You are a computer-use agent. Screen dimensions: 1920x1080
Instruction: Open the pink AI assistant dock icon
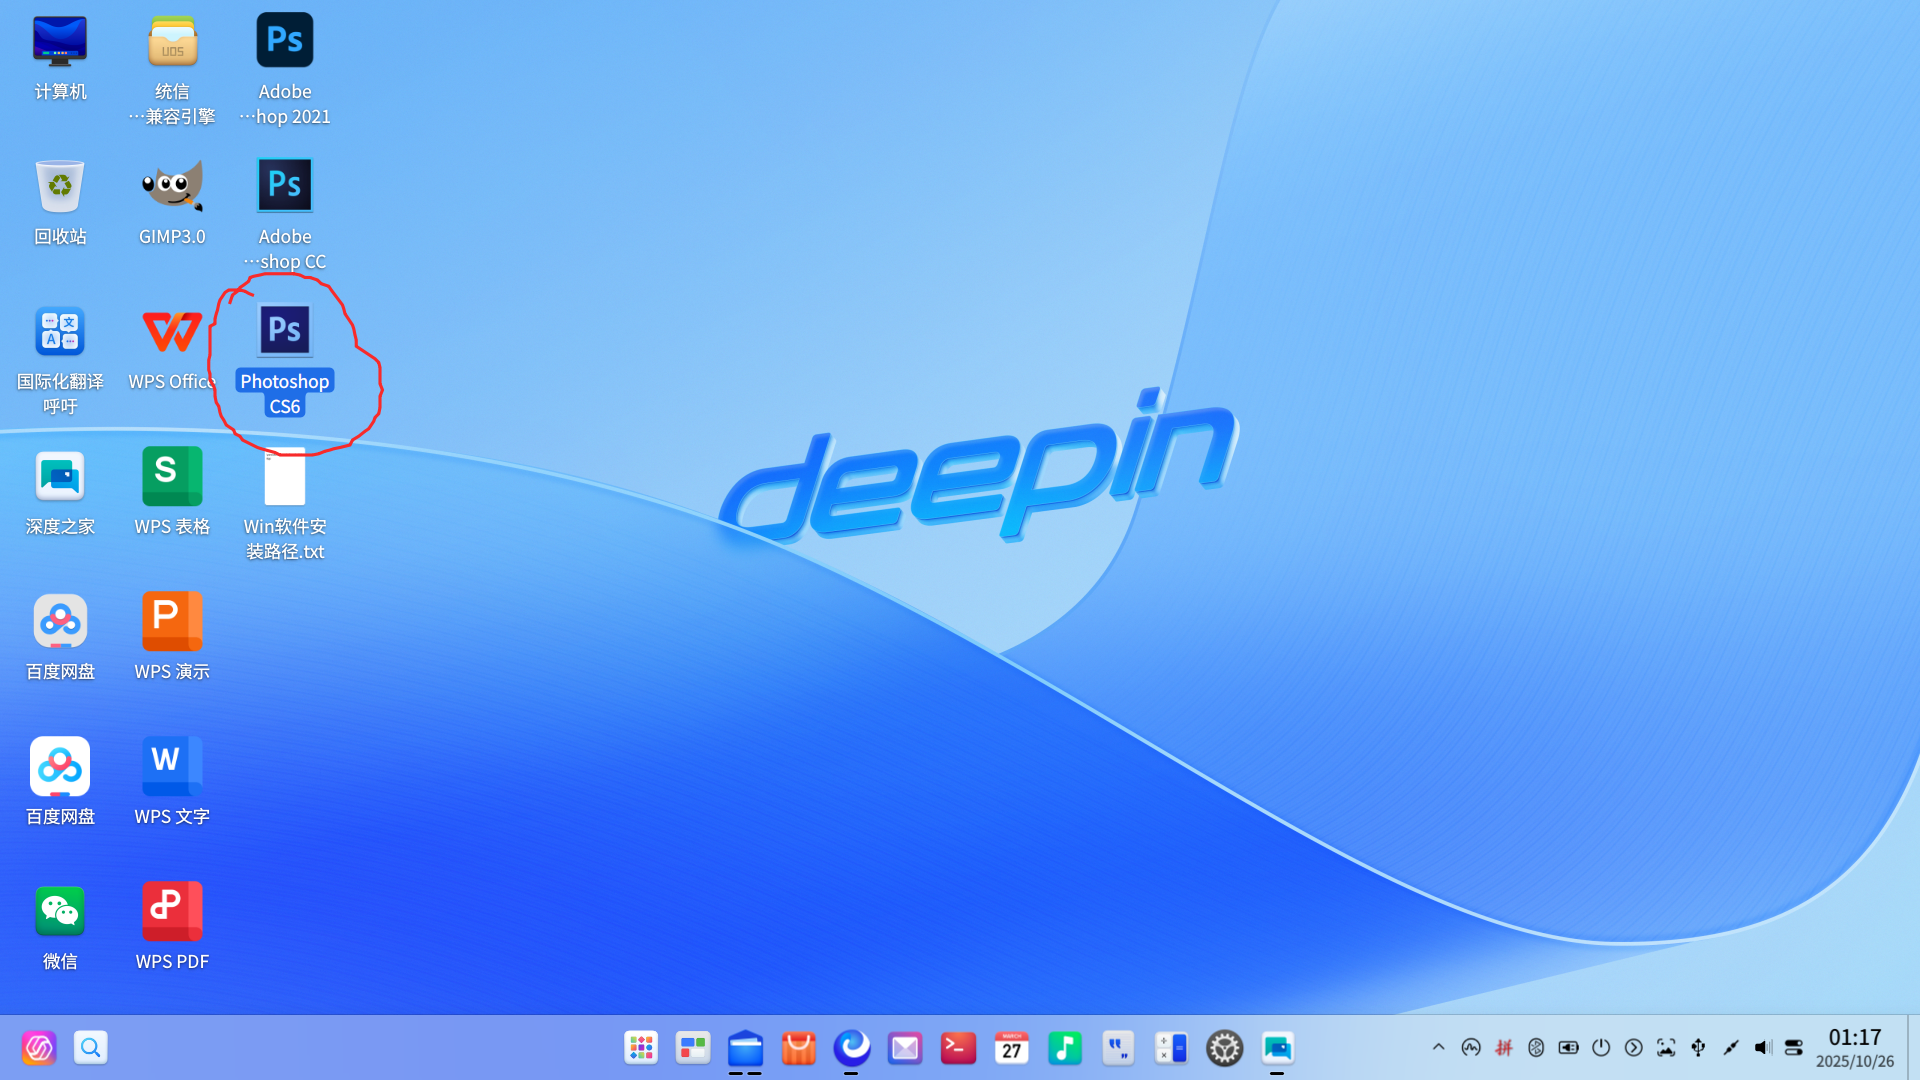click(39, 1047)
